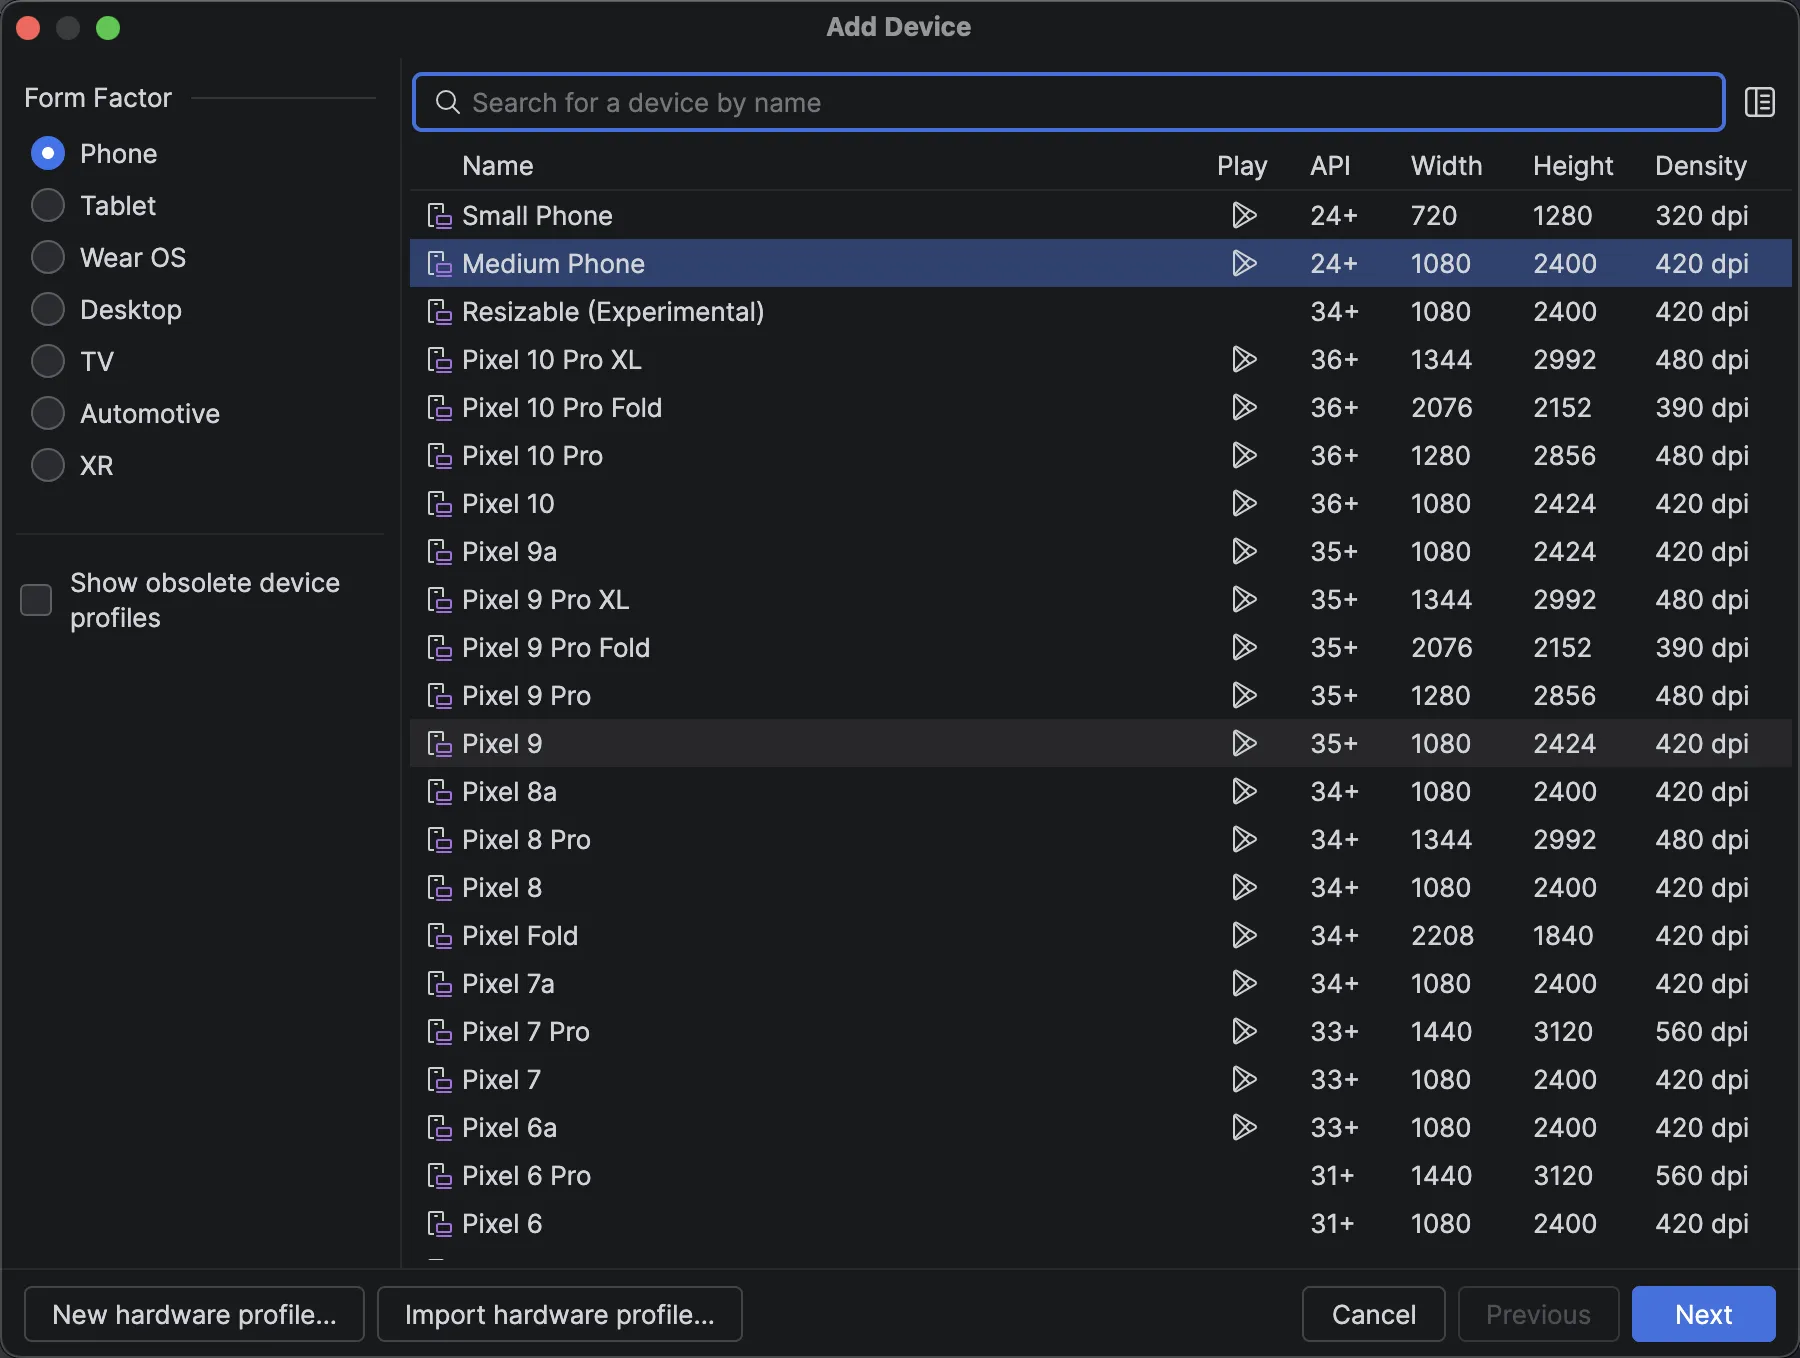The height and width of the screenshot is (1358, 1800).
Task: Sort devices by Density column header
Action: click(1700, 166)
